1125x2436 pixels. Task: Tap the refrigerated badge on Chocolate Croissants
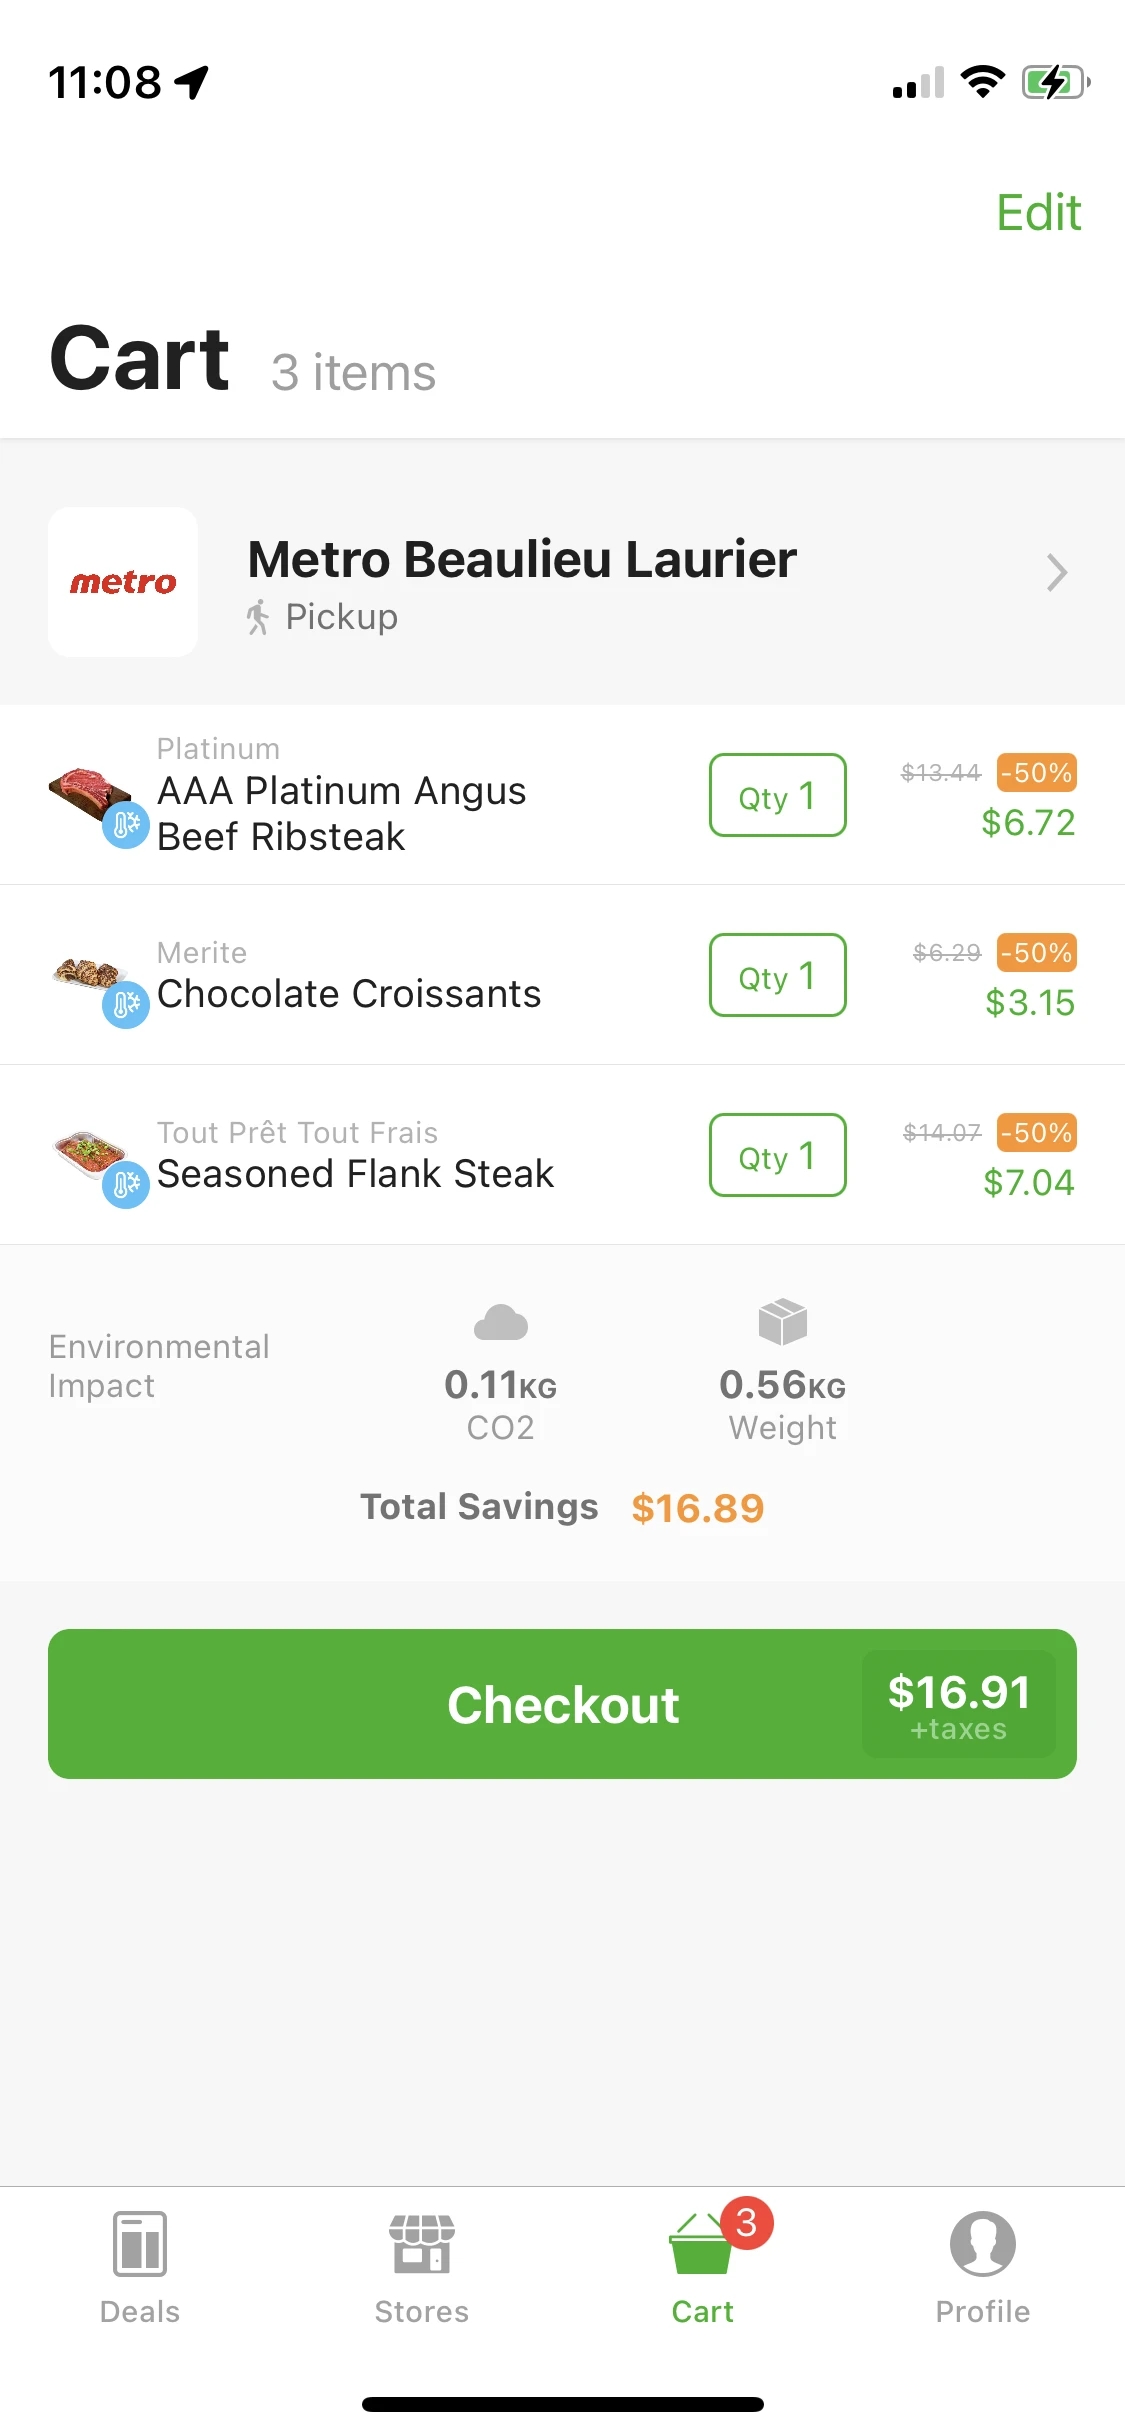pyautogui.click(x=126, y=1004)
